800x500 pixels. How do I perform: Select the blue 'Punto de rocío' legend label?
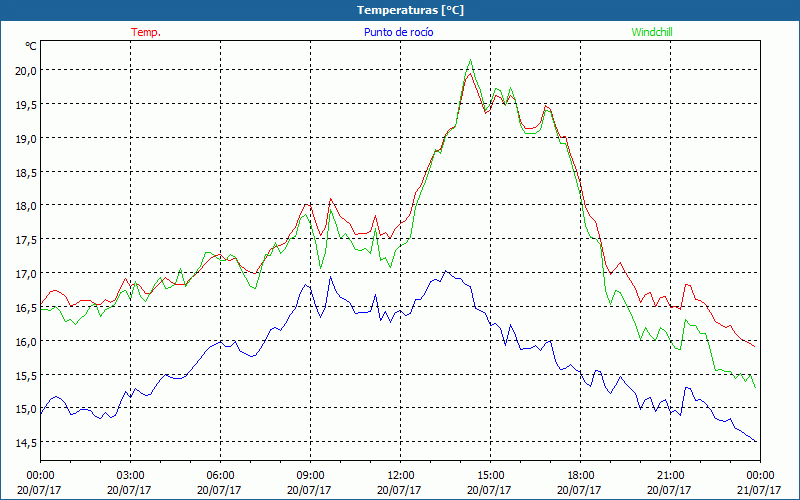398,32
